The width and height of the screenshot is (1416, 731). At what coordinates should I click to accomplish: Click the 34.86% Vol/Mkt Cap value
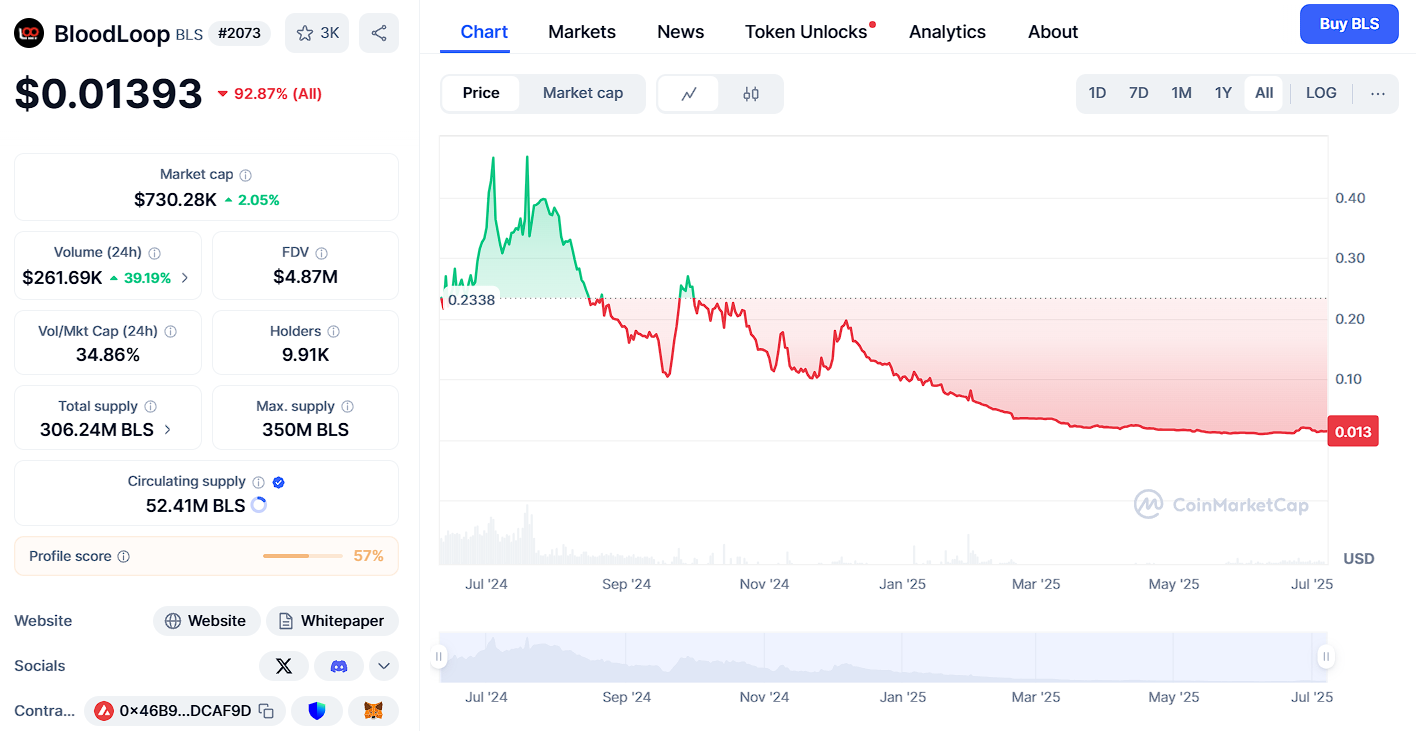click(x=108, y=354)
